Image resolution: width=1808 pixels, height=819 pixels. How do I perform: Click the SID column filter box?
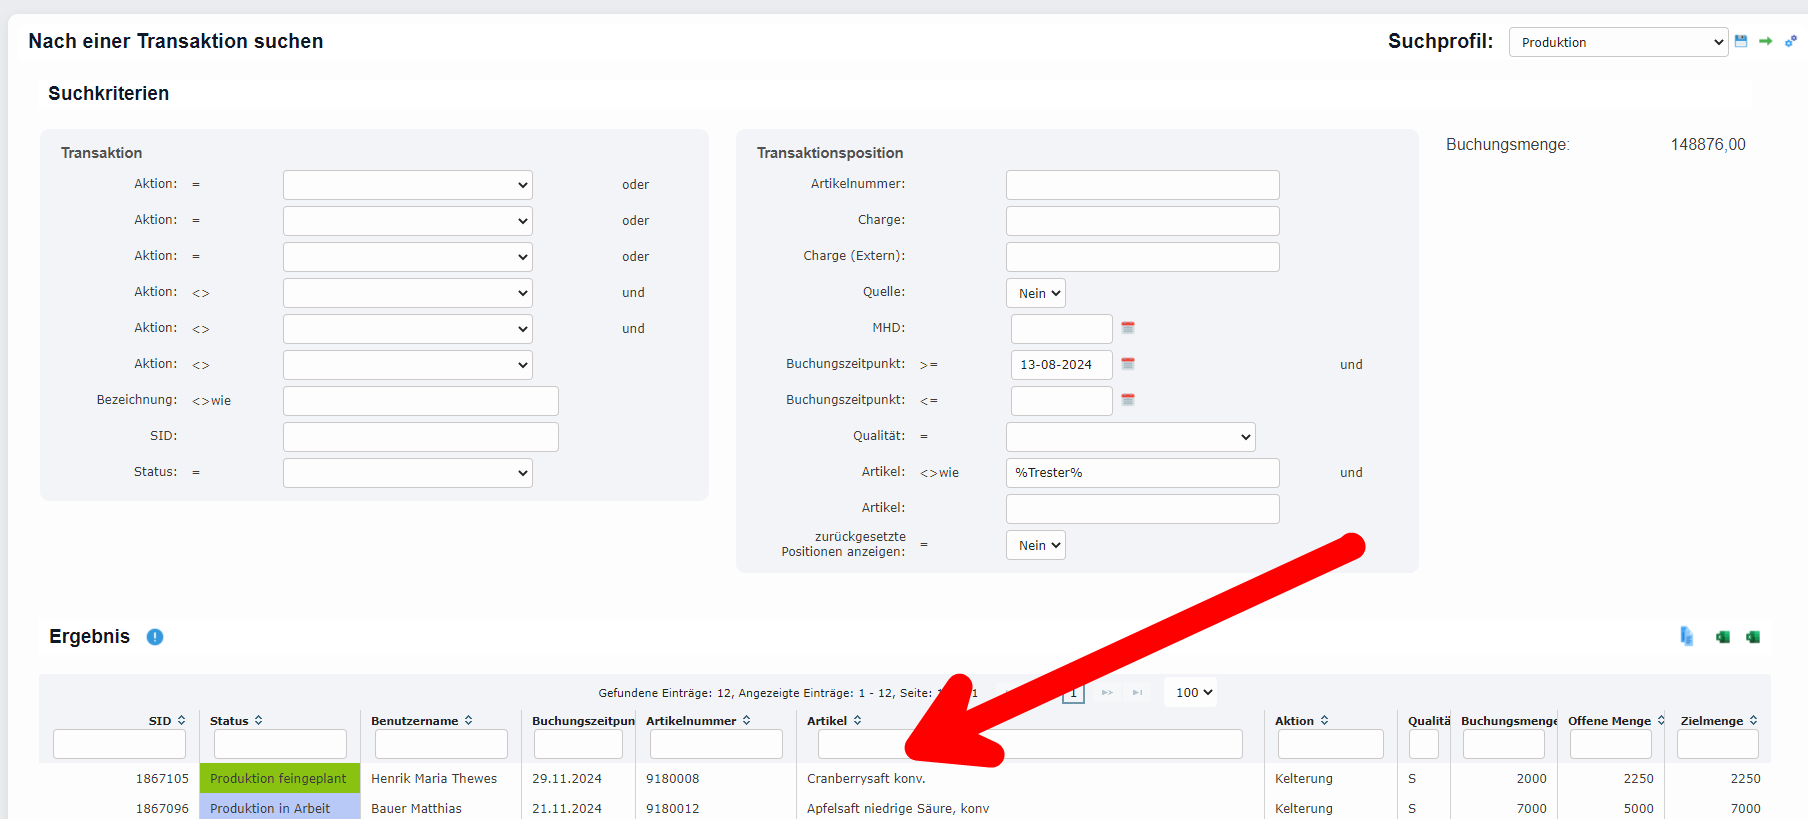(x=119, y=744)
